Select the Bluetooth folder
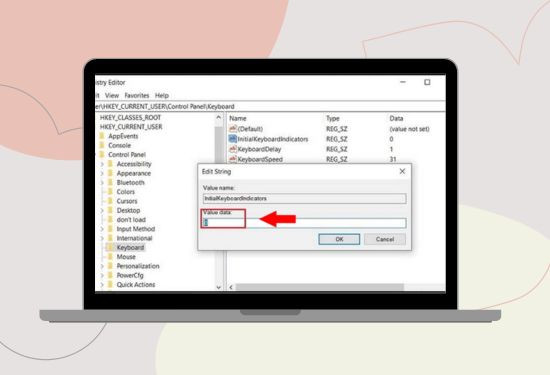This screenshot has height=375, width=550. pos(130,182)
